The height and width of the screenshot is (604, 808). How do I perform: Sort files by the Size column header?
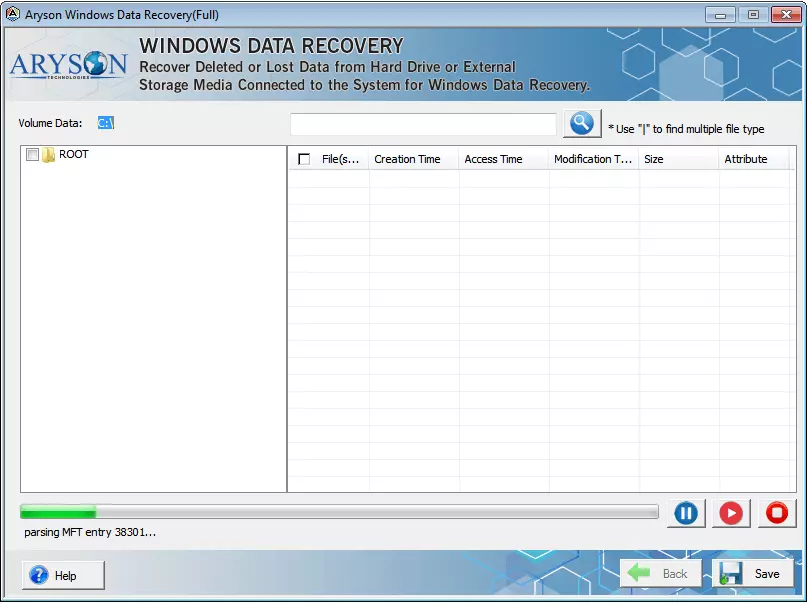652,158
